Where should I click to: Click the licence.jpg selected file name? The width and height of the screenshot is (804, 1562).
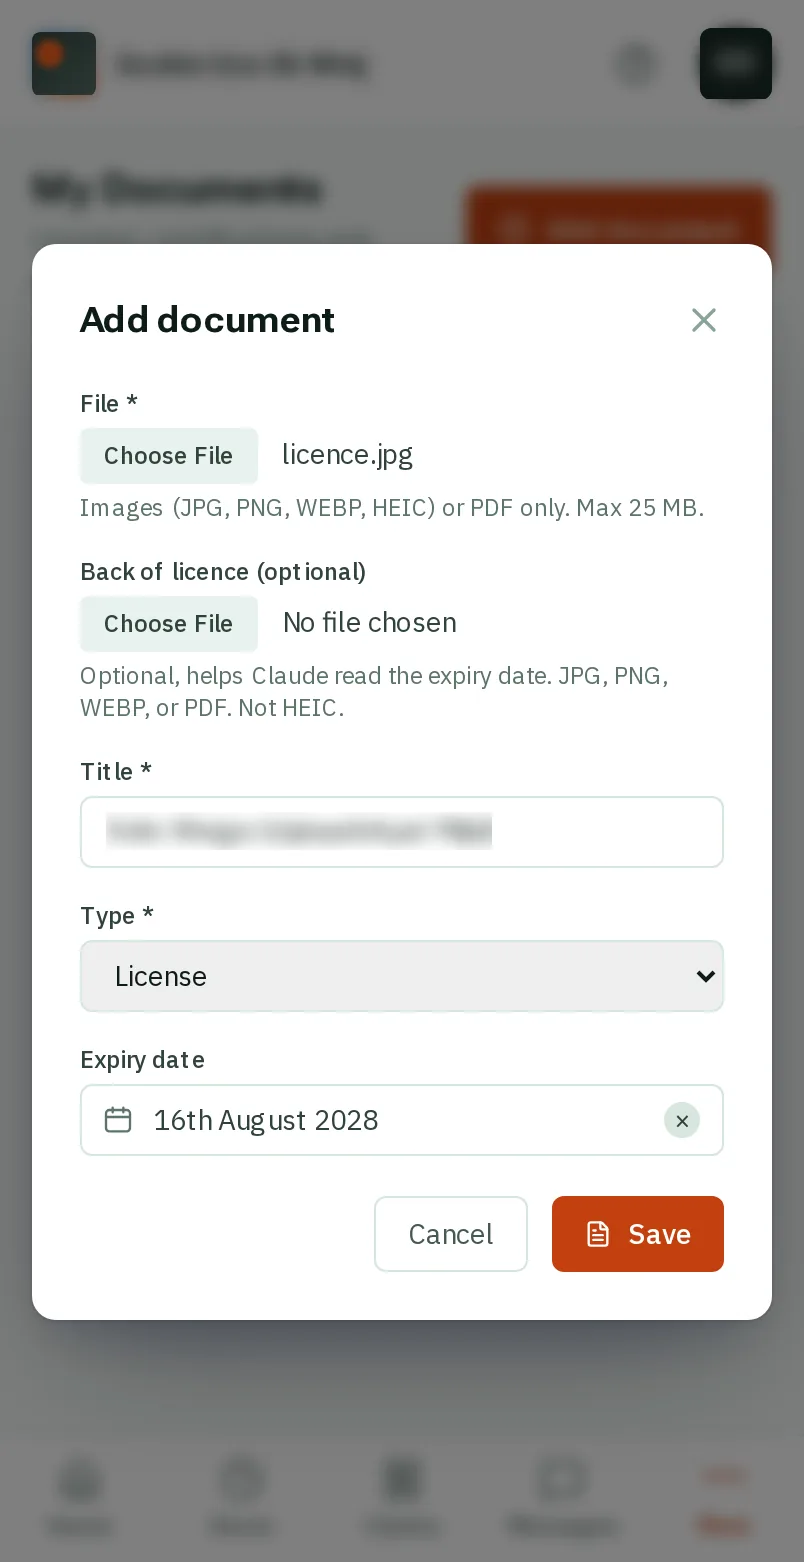click(348, 455)
